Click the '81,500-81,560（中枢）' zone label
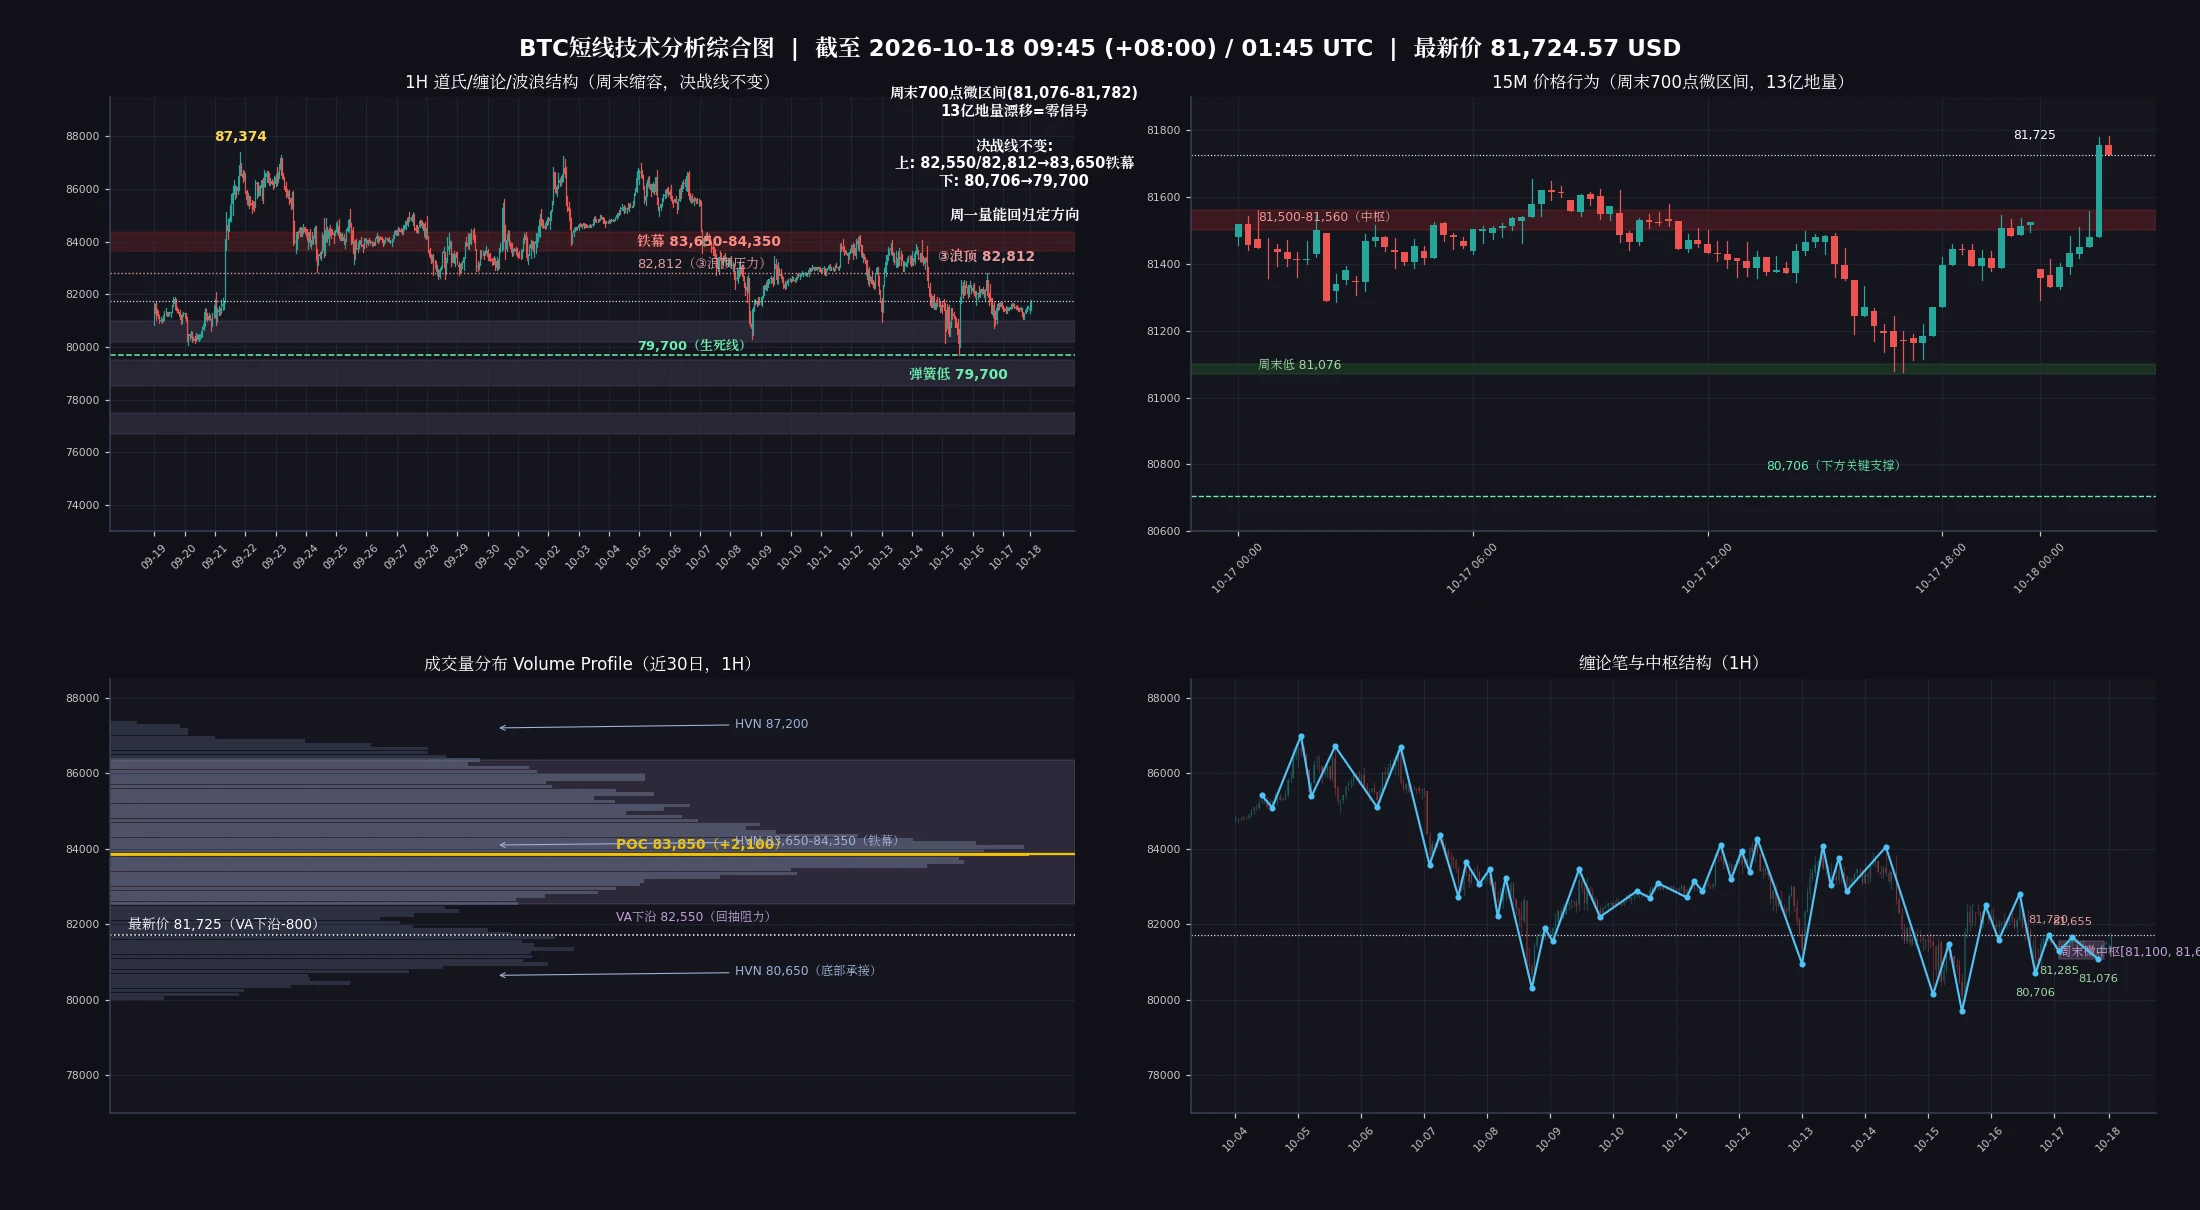This screenshot has height=1210, width=2200. coord(1327,217)
